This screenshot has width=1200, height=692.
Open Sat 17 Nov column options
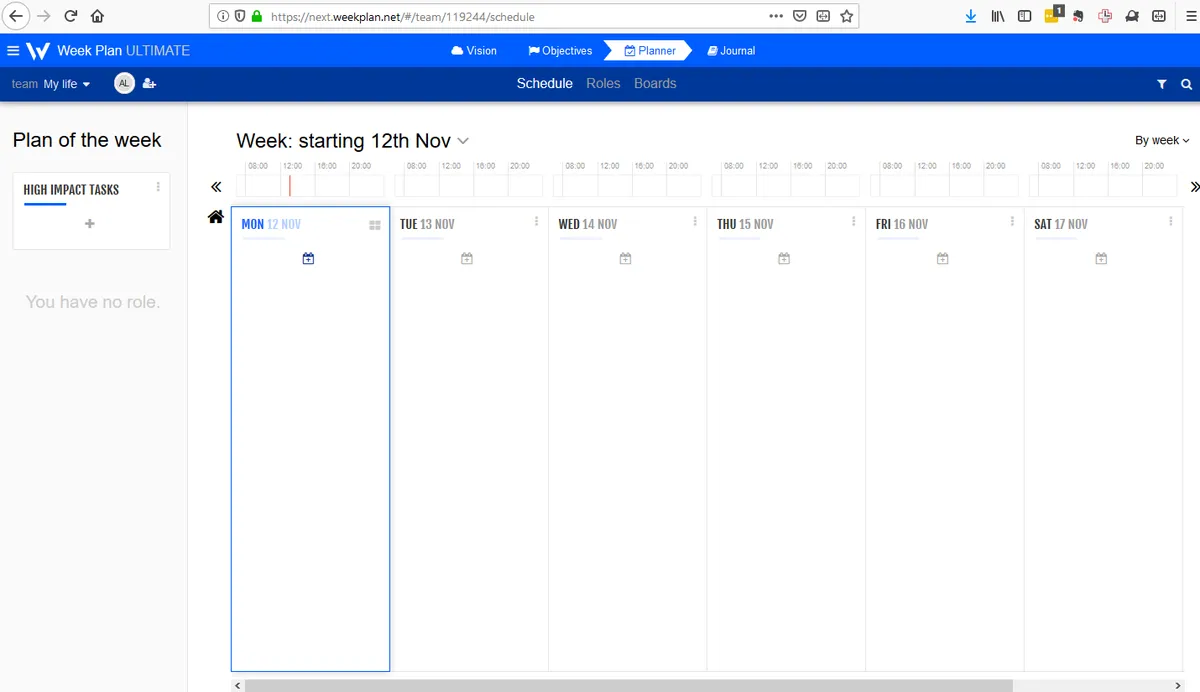click(1170, 222)
